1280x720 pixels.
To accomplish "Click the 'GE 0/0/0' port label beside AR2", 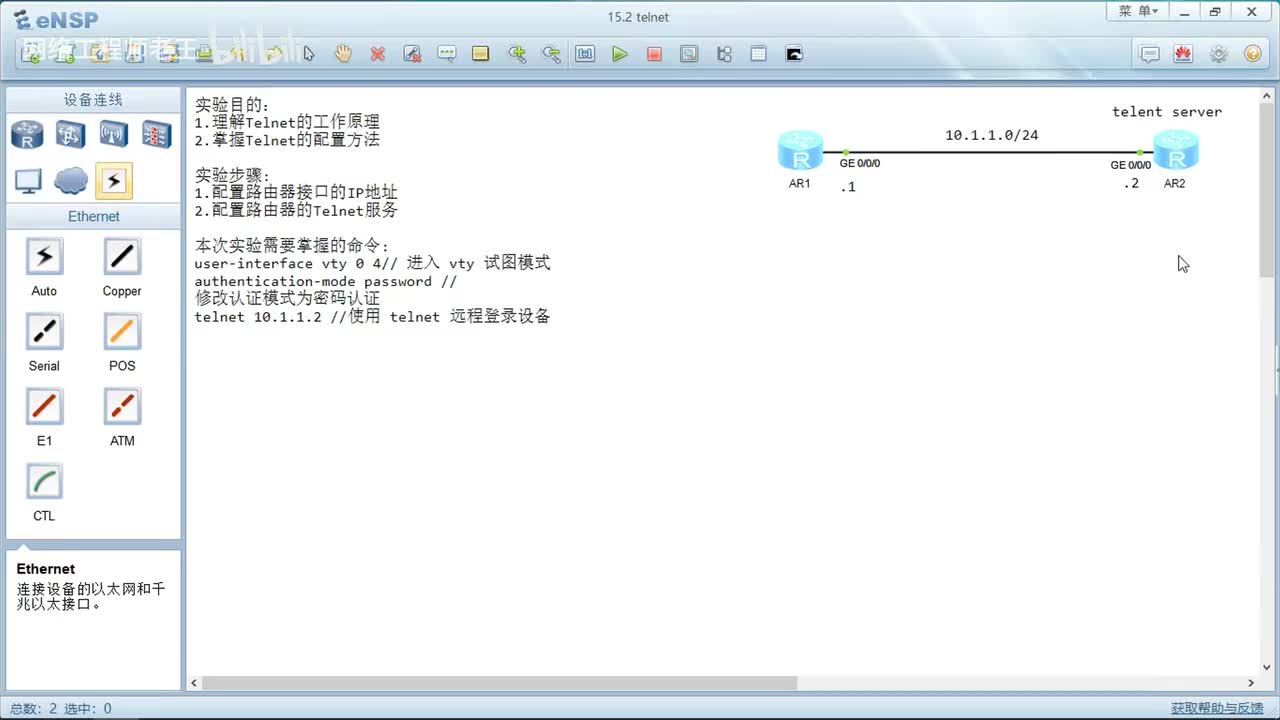I will pyautogui.click(x=1131, y=166).
